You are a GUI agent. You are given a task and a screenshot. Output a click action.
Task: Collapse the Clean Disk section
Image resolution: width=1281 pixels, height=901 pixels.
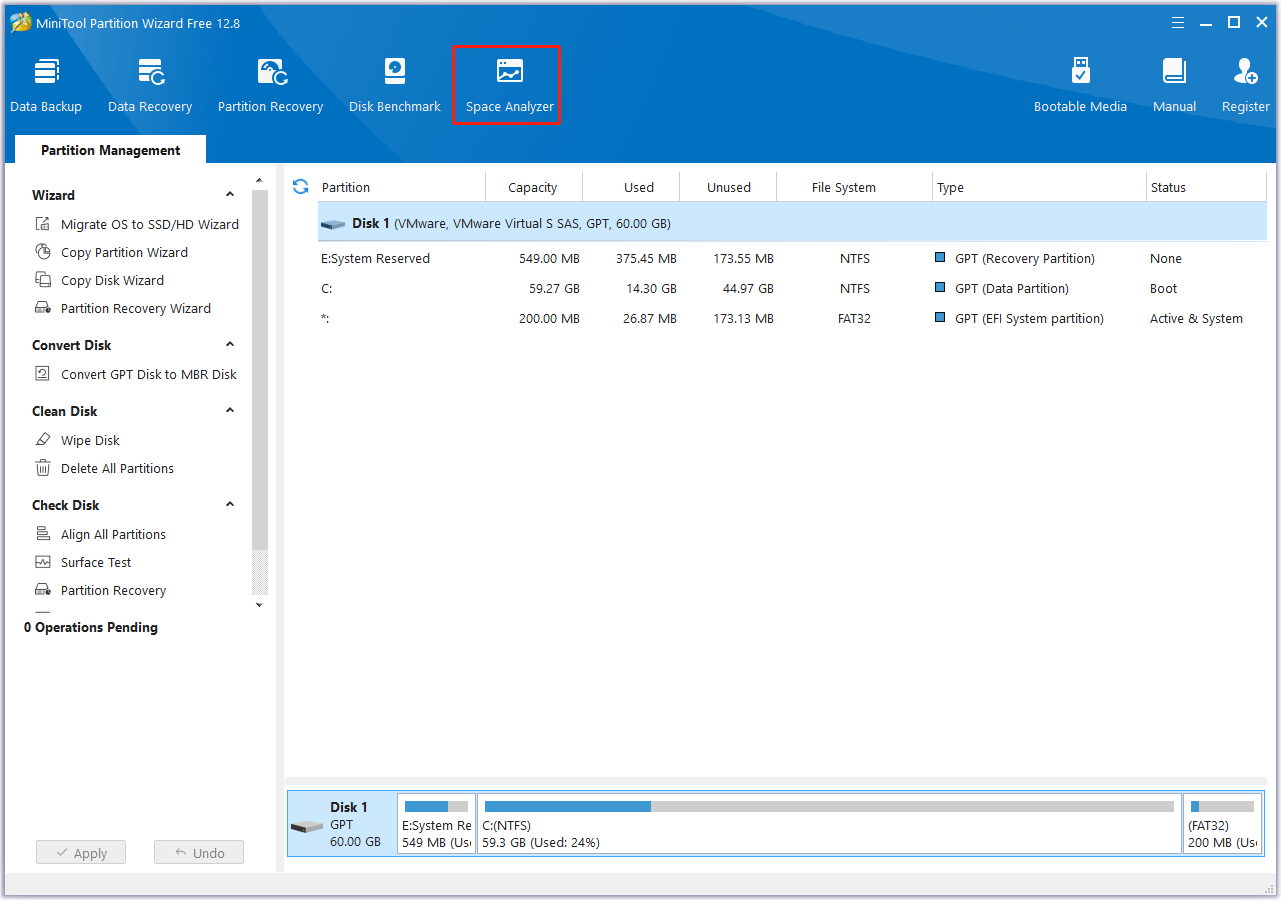(x=230, y=411)
